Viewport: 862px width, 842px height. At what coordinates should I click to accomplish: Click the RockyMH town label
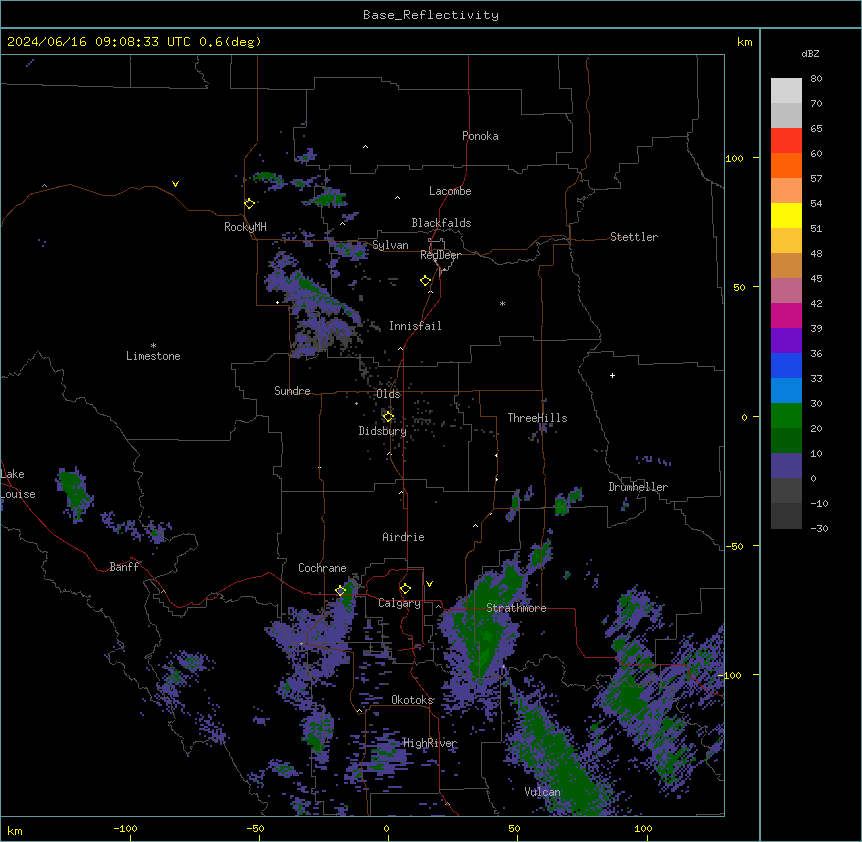[x=245, y=227]
